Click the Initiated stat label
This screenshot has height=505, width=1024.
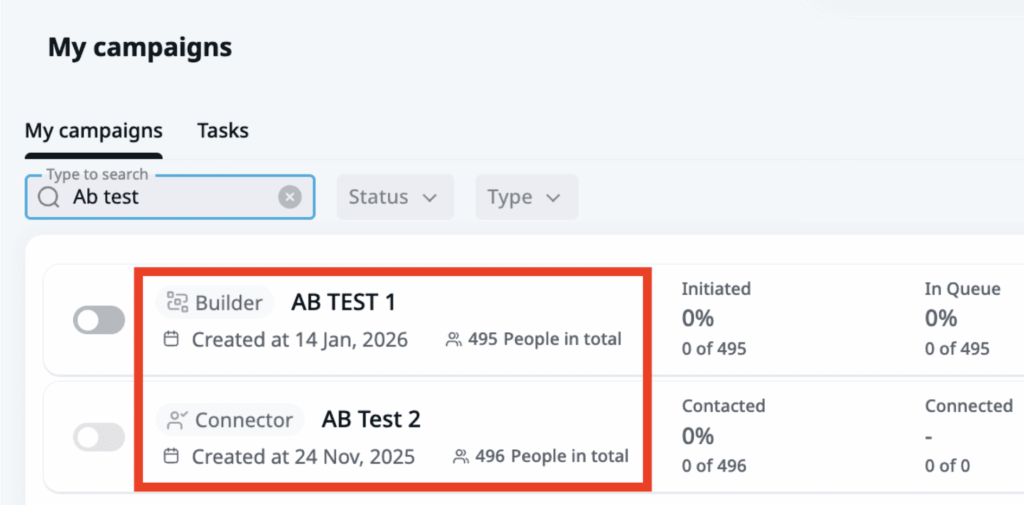[716, 289]
